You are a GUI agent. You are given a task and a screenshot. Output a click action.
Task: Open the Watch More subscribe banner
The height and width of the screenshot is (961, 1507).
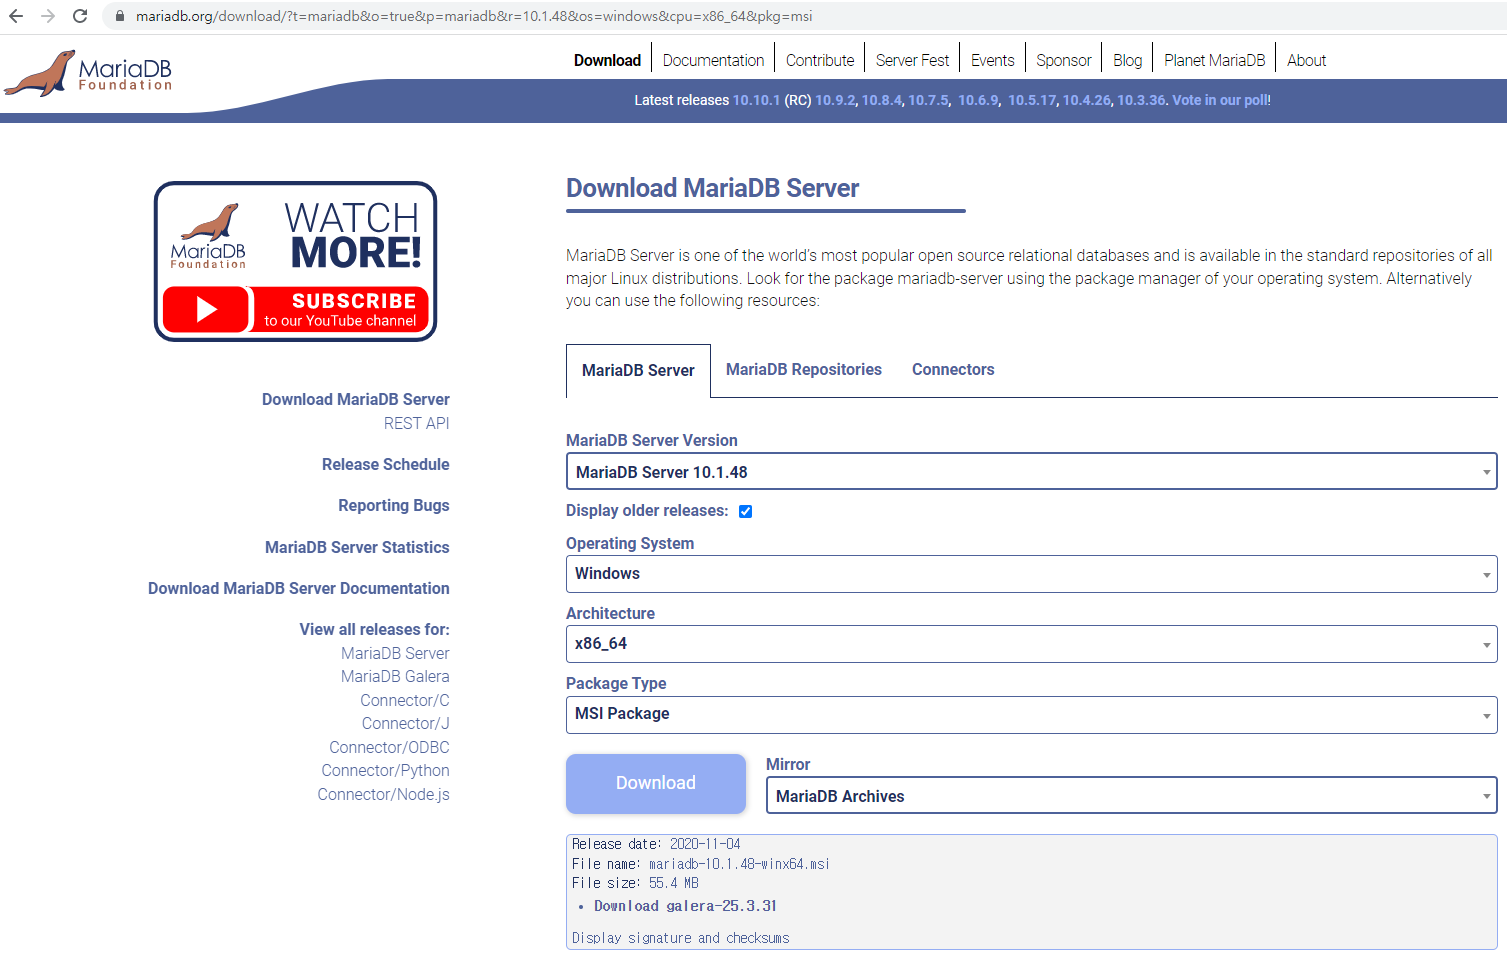pos(295,261)
